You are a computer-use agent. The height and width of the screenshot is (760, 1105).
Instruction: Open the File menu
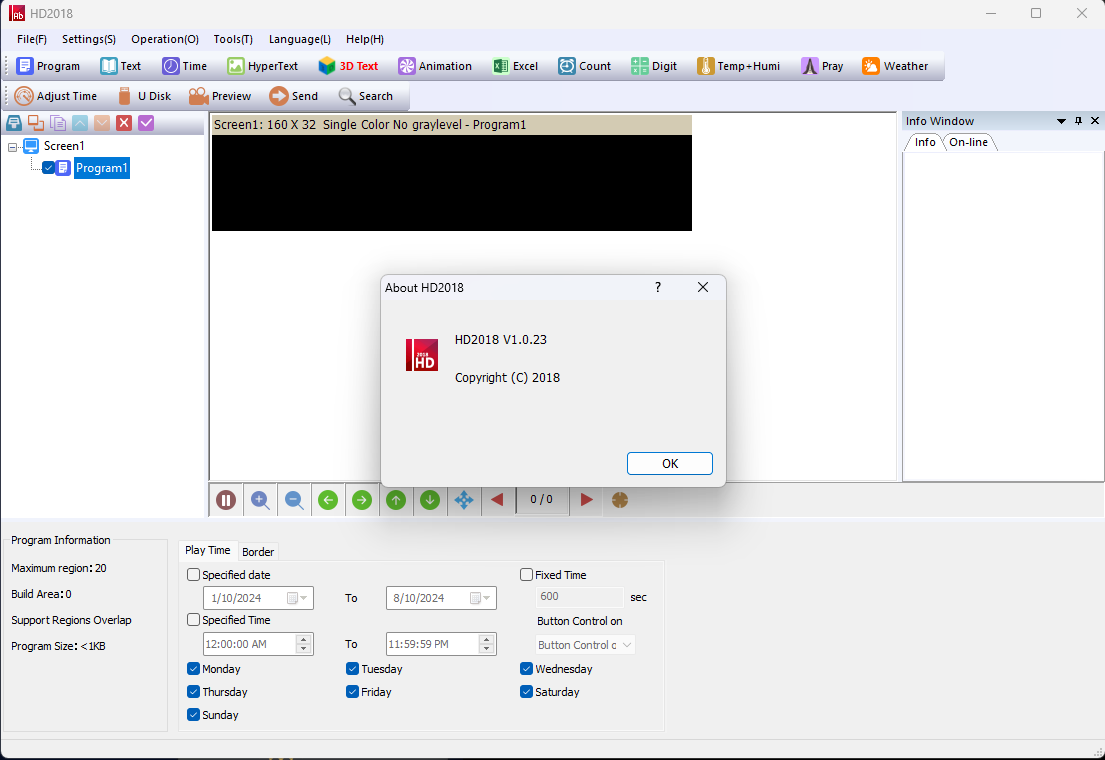(32, 39)
